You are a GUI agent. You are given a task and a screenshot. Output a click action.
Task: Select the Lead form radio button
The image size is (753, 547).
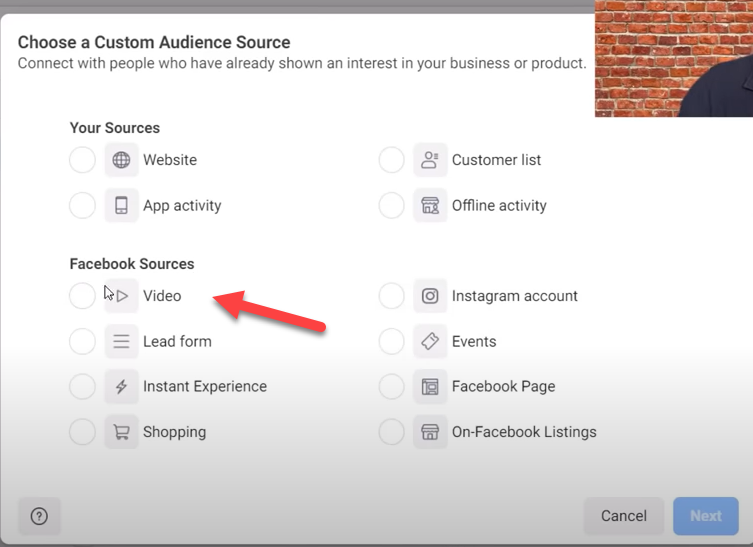[83, 341]
